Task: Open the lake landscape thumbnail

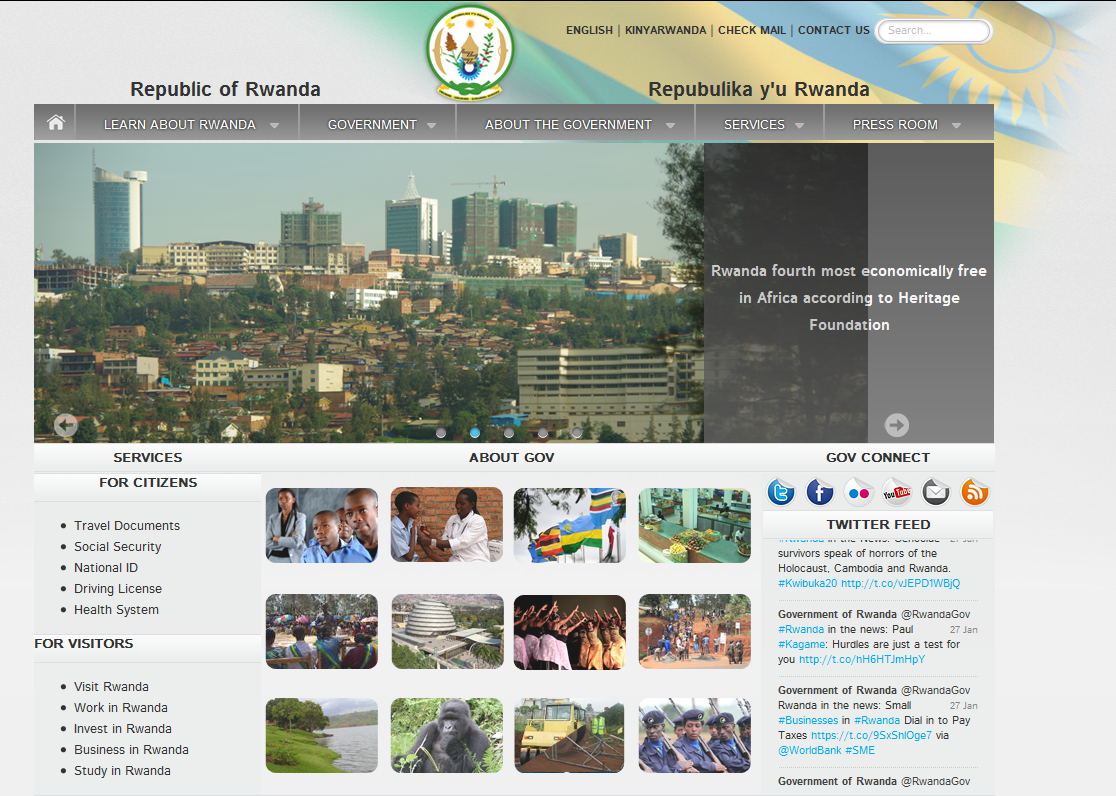Action: (322, 735)
